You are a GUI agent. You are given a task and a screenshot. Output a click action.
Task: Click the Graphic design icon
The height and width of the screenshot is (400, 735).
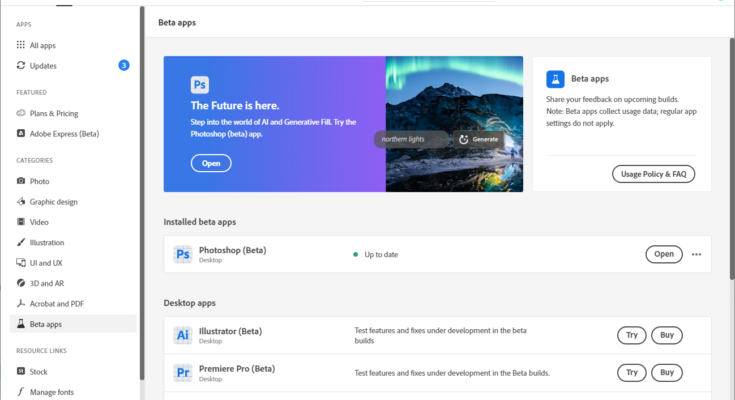pos(21,201)
